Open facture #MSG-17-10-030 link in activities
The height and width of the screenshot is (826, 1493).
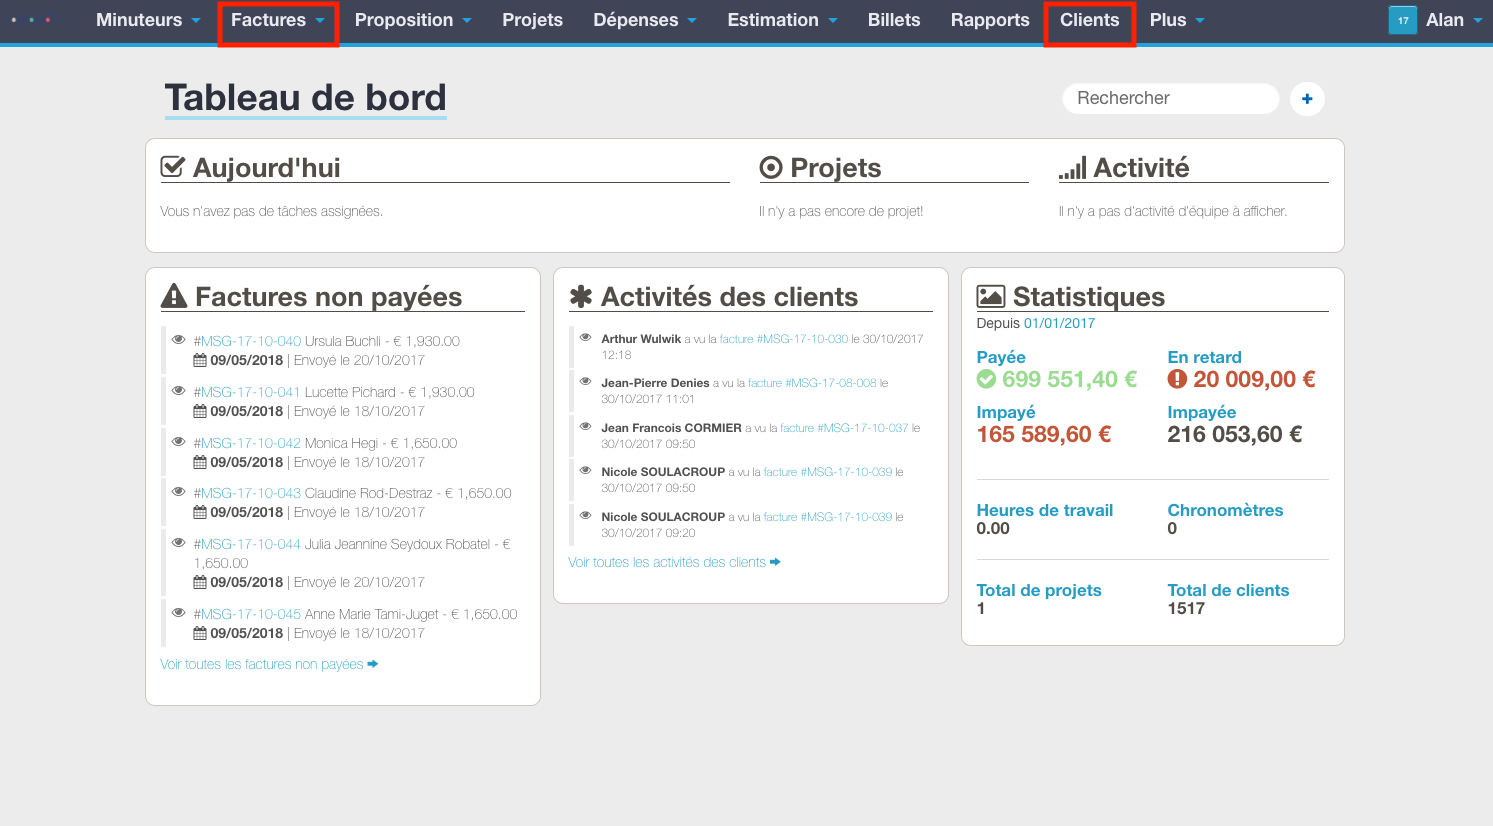(x=784, y=339)
